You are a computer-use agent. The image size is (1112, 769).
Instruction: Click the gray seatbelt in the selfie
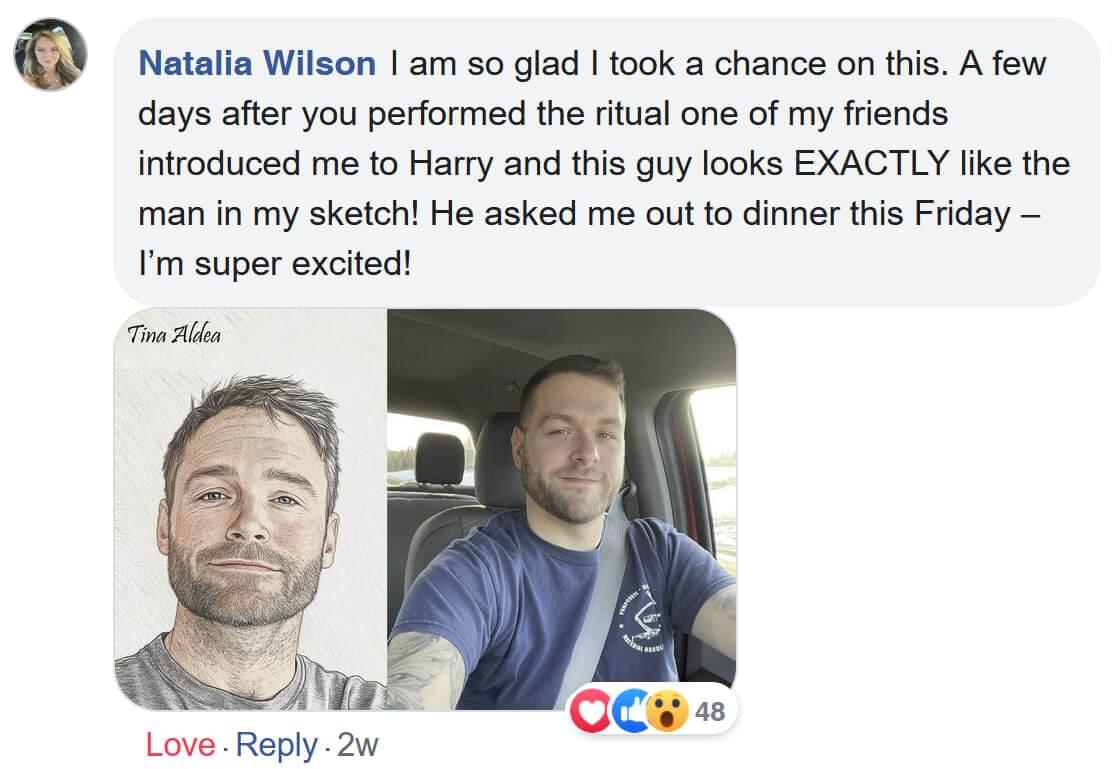click(607, 600)
